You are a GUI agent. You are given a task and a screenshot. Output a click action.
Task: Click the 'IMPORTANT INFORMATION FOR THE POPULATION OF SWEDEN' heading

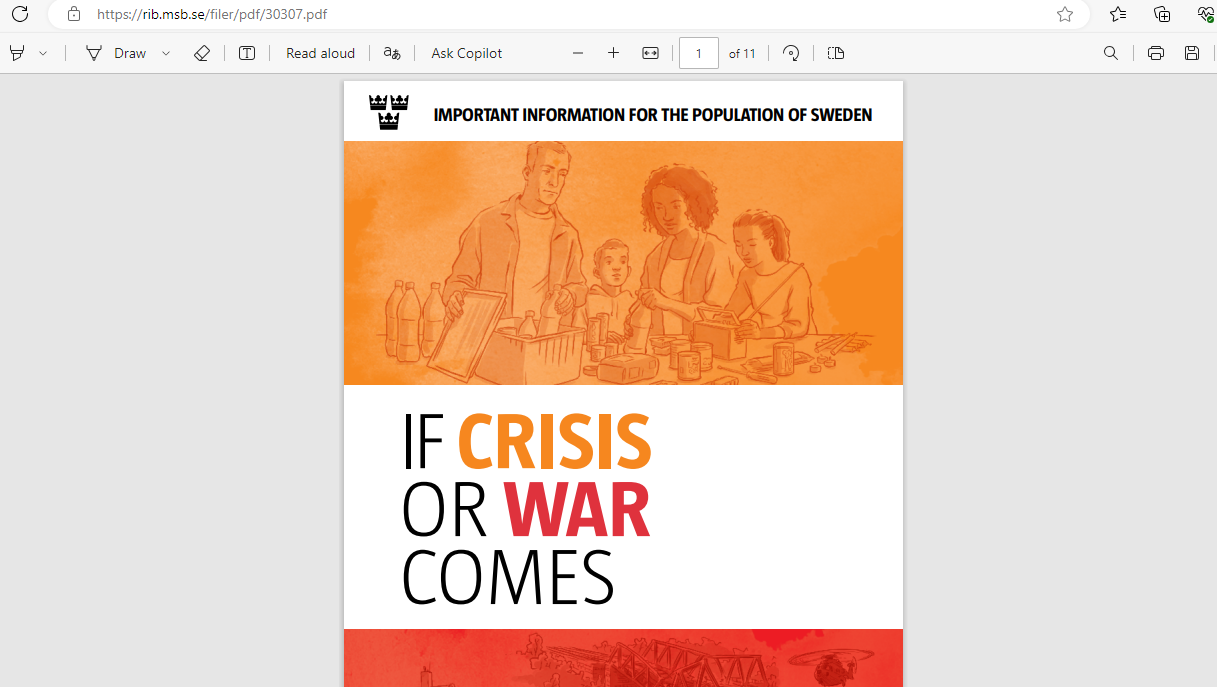pos(653,115)
